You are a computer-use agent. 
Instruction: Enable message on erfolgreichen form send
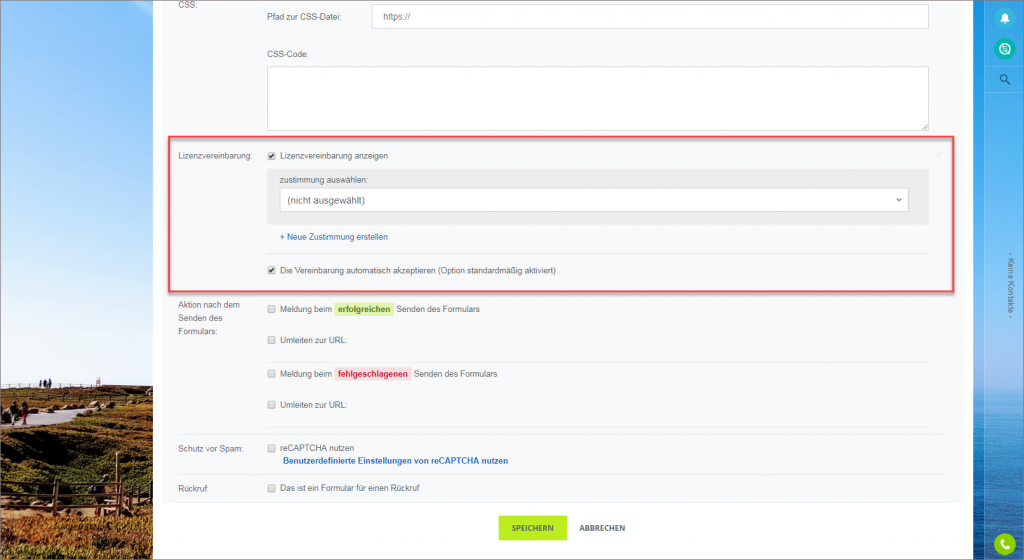[x=272, y=309]
